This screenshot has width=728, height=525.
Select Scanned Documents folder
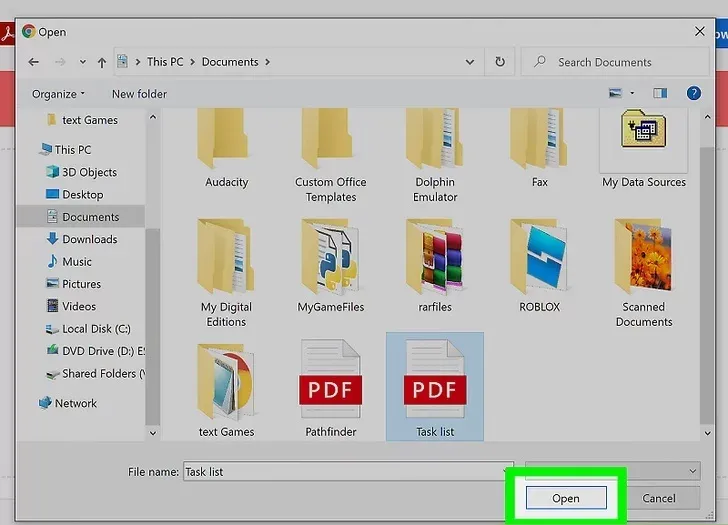coord(644,273)
